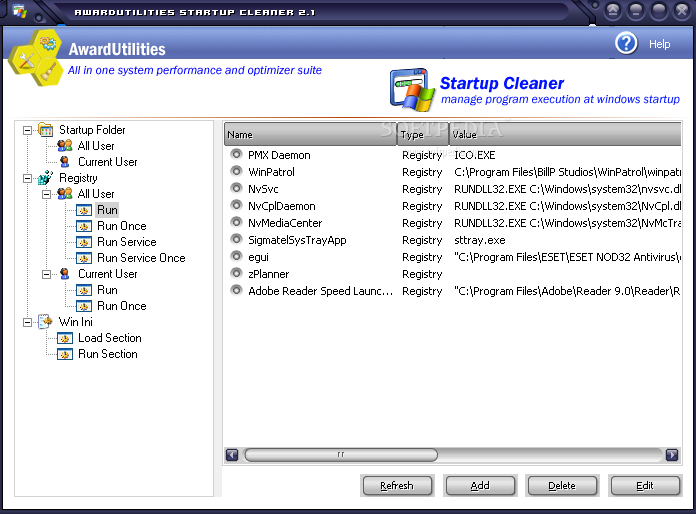Select the WinPatrol name text
The width and height of the screenshot is (696, 514).
coord(271,172)
